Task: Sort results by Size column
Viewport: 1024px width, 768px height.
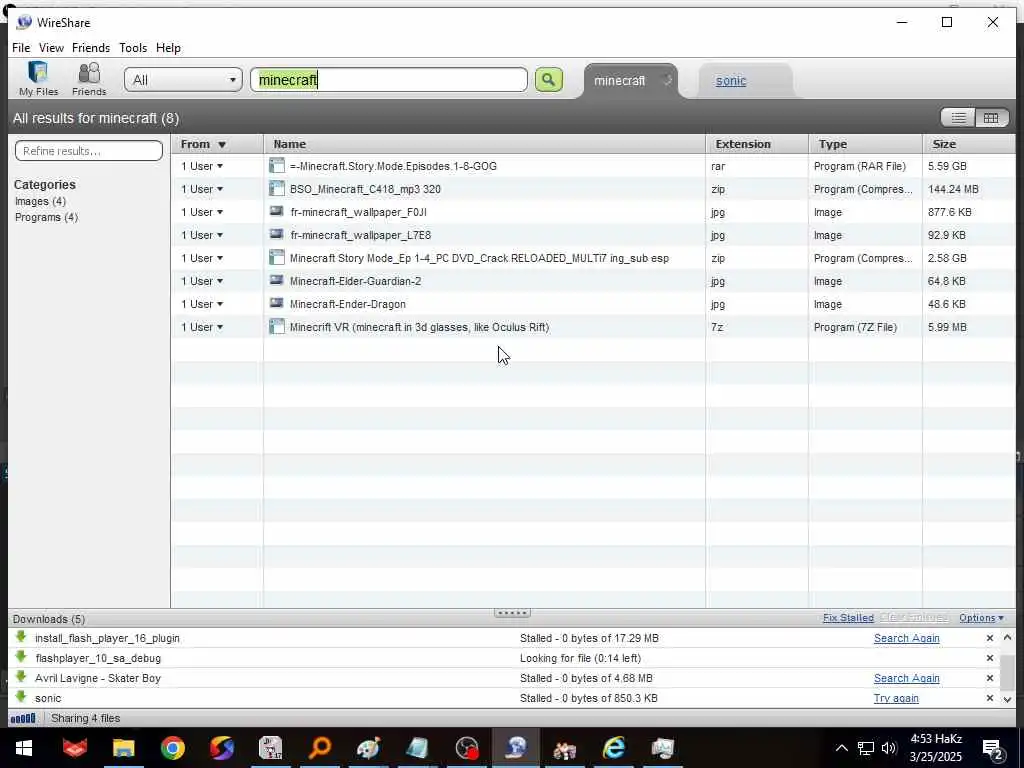Action: tap(969, 144)
